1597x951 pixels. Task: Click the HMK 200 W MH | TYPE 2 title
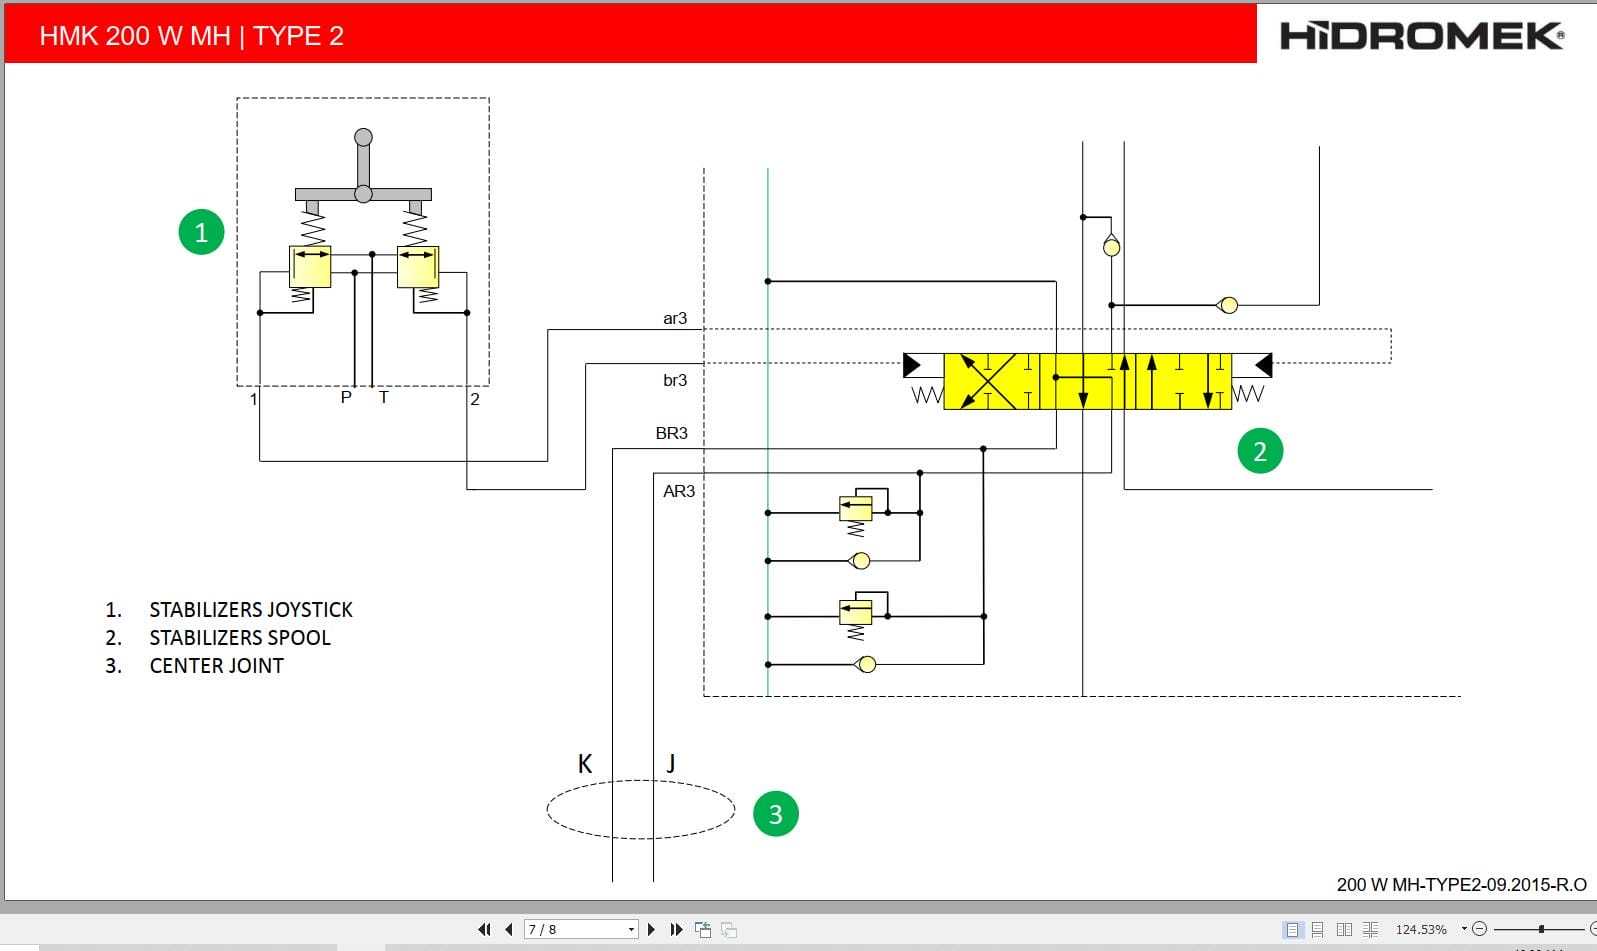point(191,36)
